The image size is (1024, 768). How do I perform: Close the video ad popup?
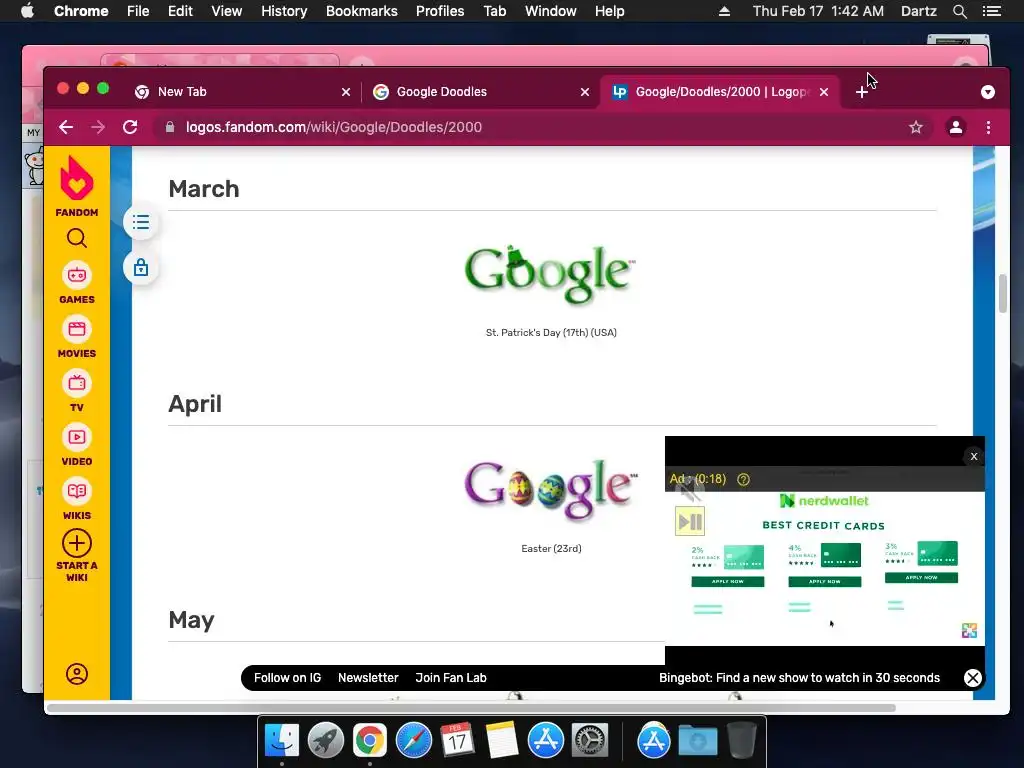(x=974, y=456)
